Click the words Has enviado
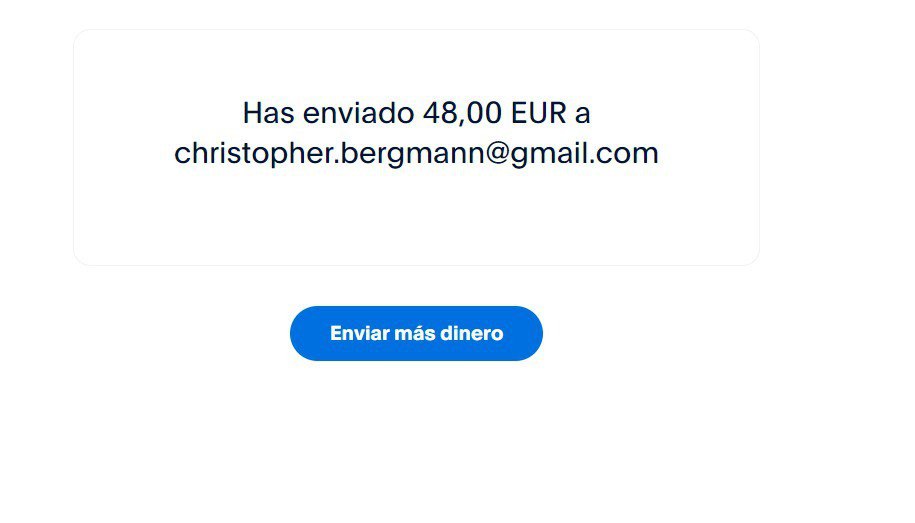 tap(329, 113)
